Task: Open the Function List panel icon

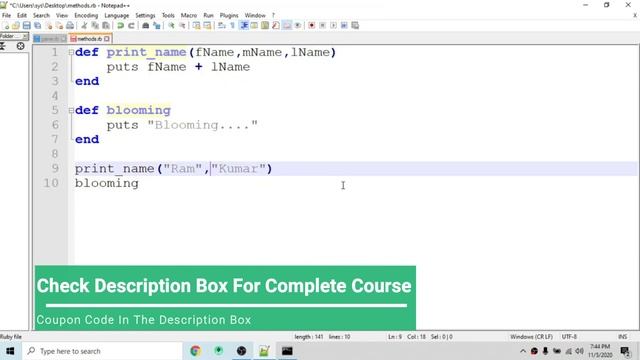Action: (x=276, y=25)
